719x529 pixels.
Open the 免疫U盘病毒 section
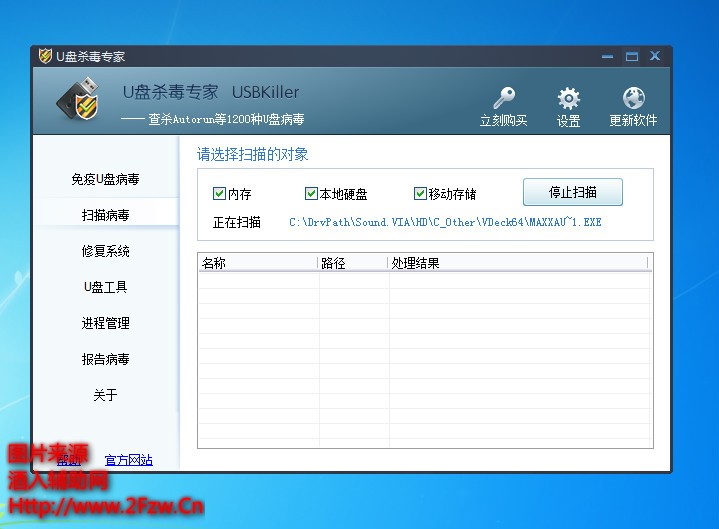(105, 179)
